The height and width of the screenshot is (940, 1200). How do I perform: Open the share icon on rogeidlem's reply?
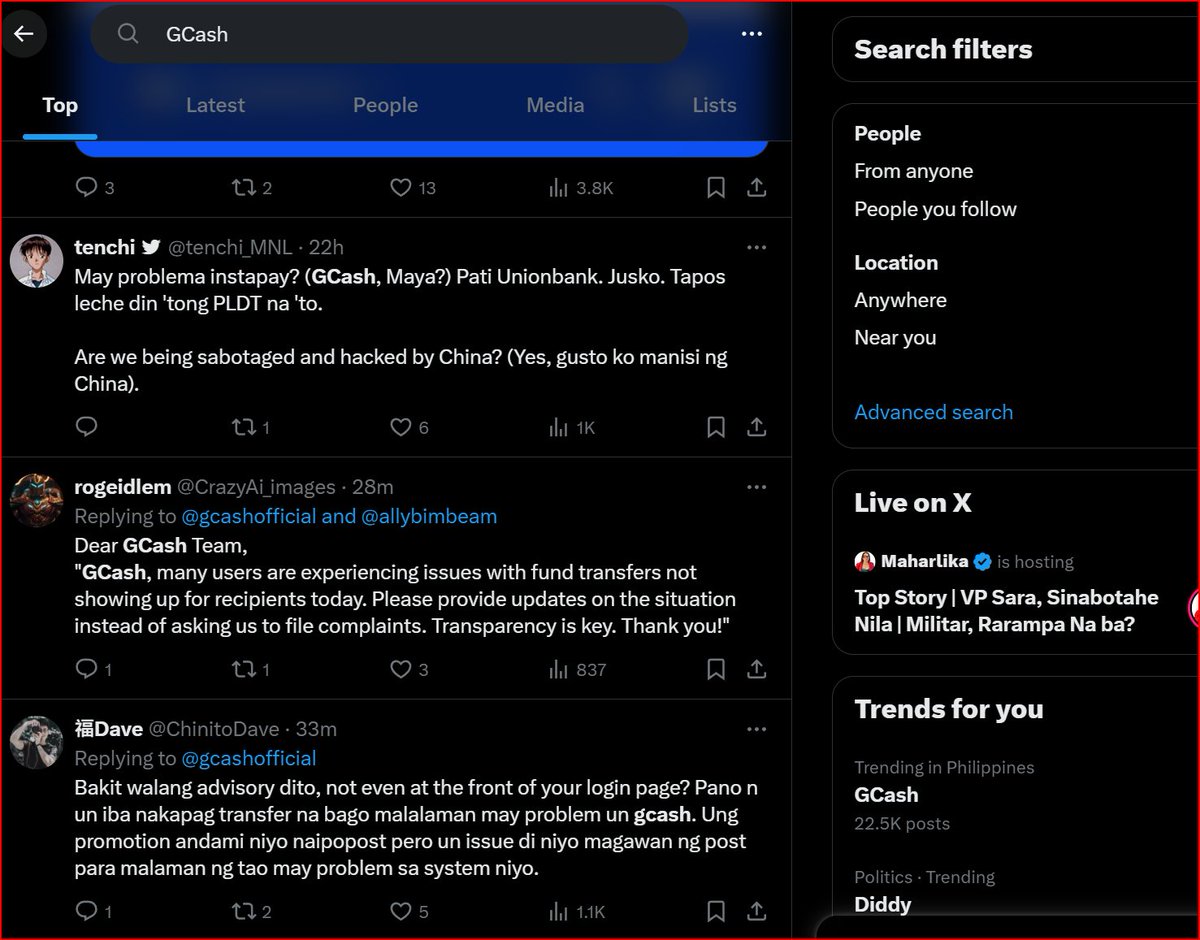[756, 669]
